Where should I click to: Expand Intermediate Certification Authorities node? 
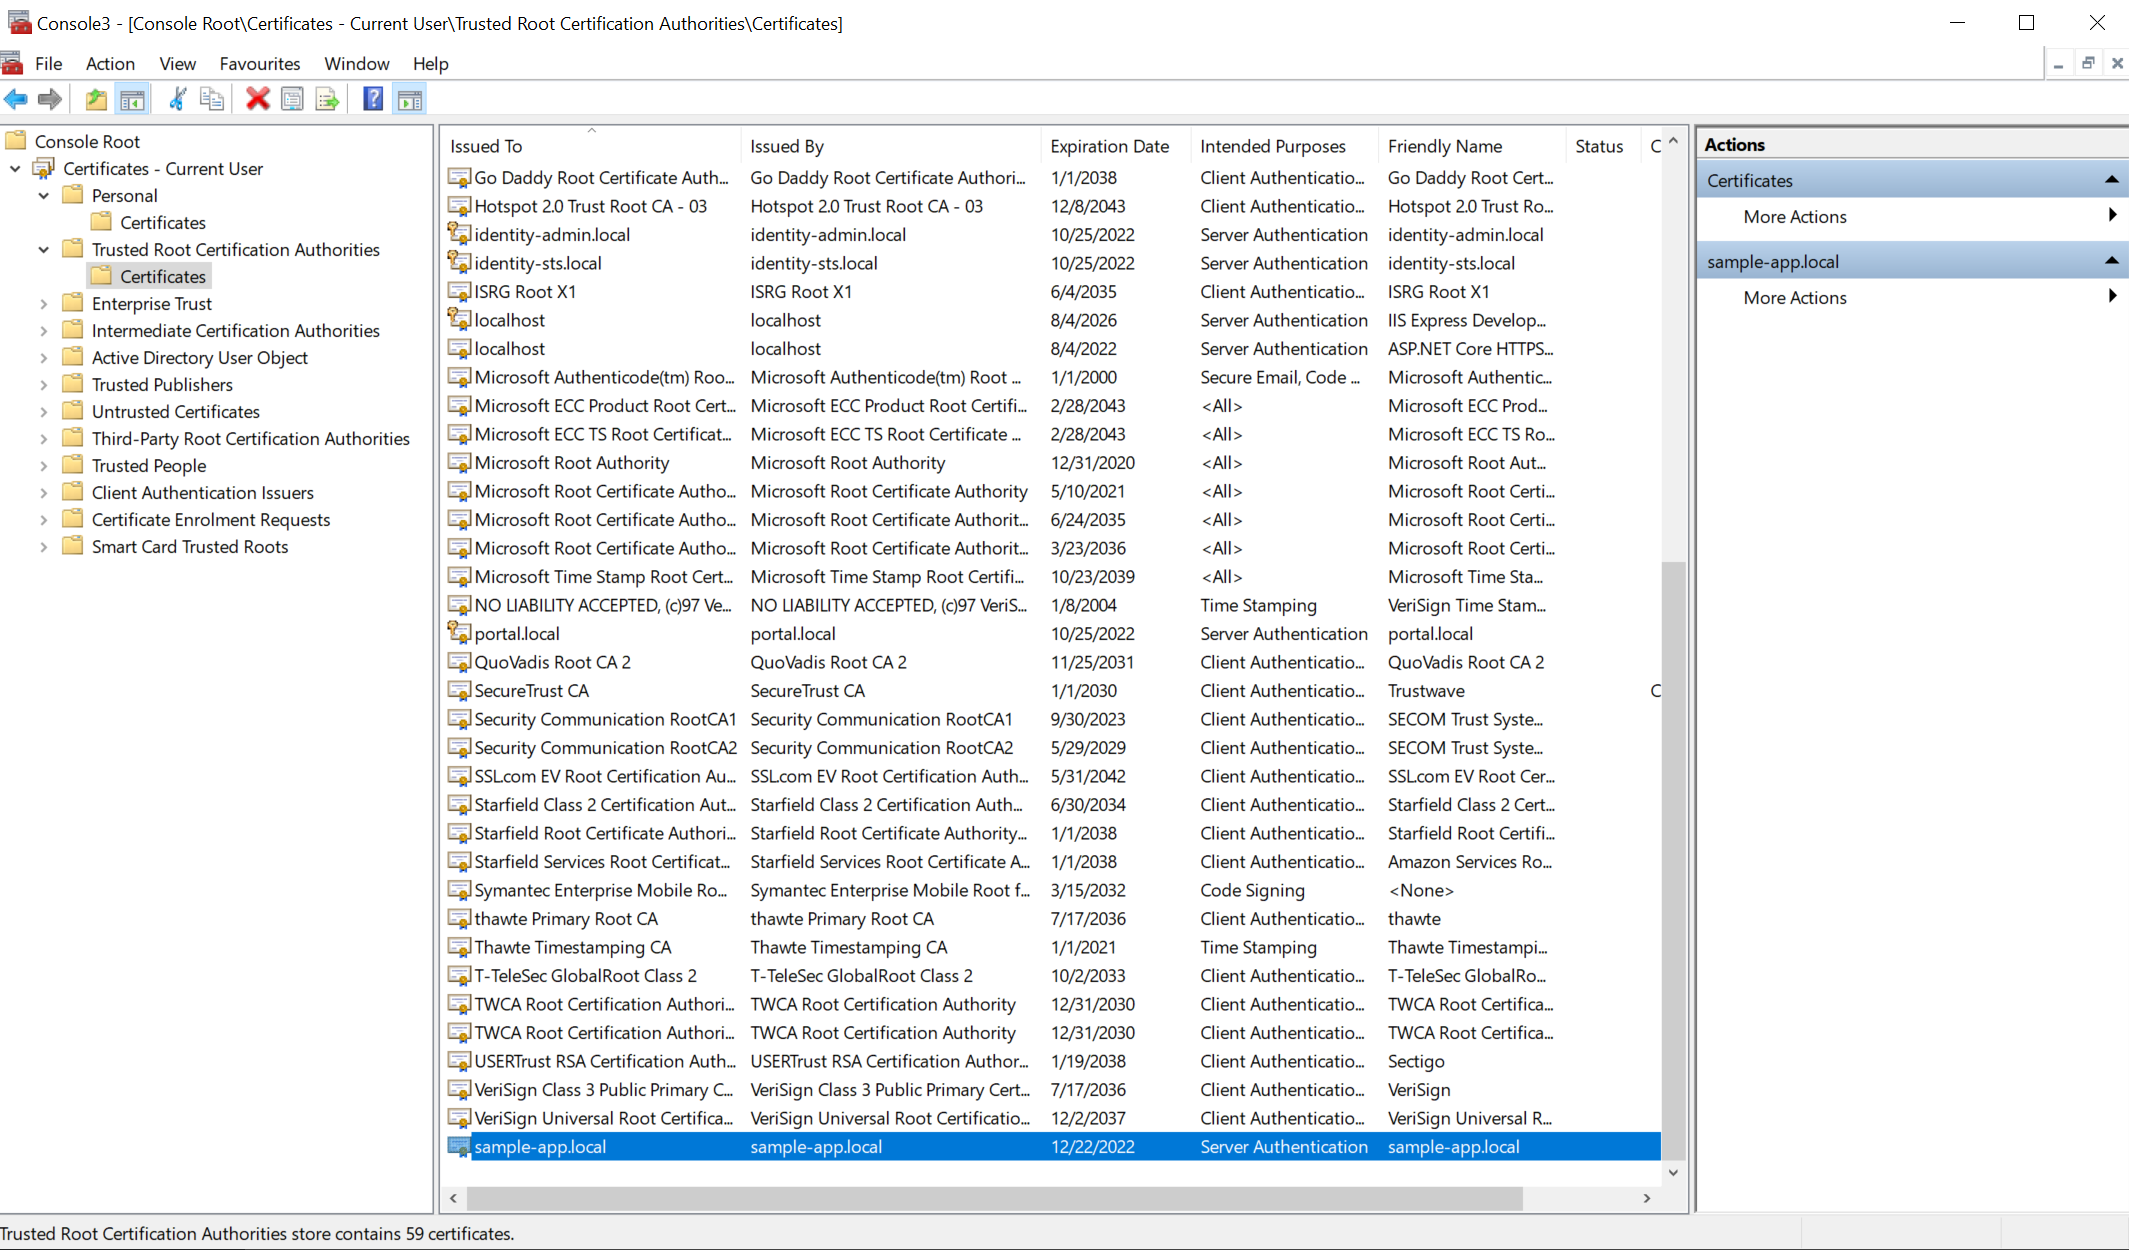pos(44,331)
